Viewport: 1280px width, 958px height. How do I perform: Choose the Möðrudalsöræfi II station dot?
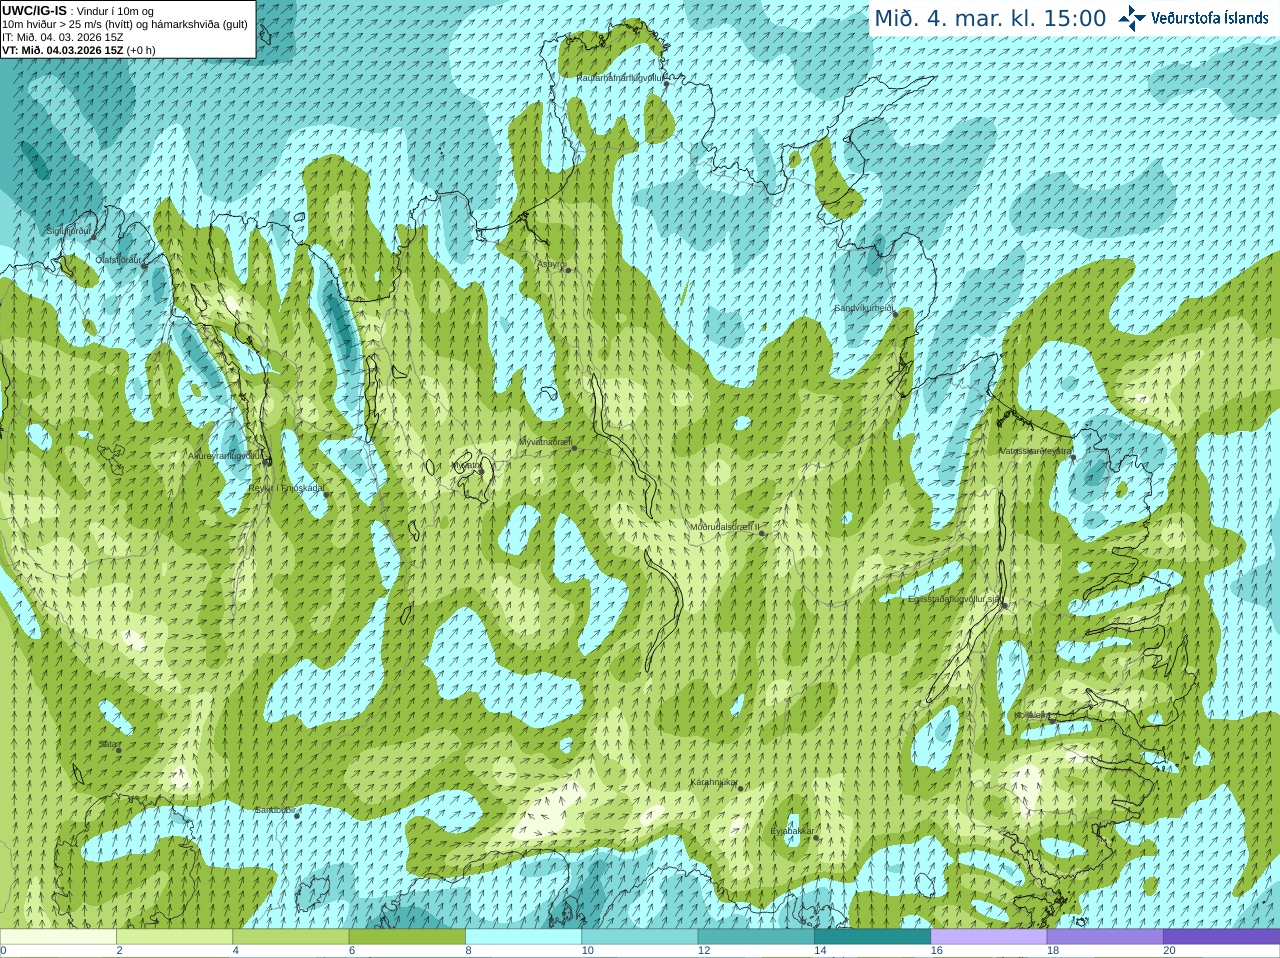762,533
